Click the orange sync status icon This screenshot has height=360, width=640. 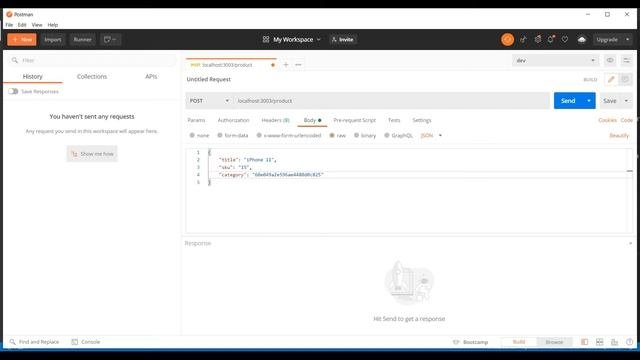coord(507,40)
